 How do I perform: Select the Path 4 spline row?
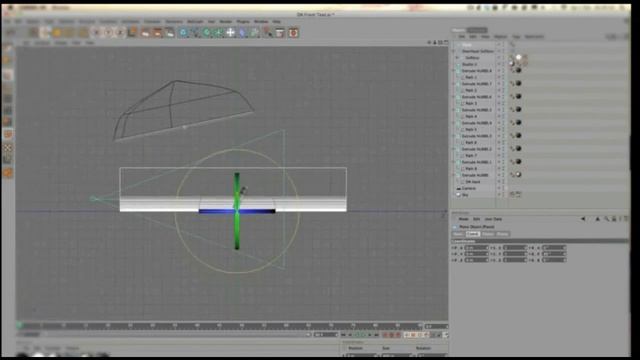[471, 116]
